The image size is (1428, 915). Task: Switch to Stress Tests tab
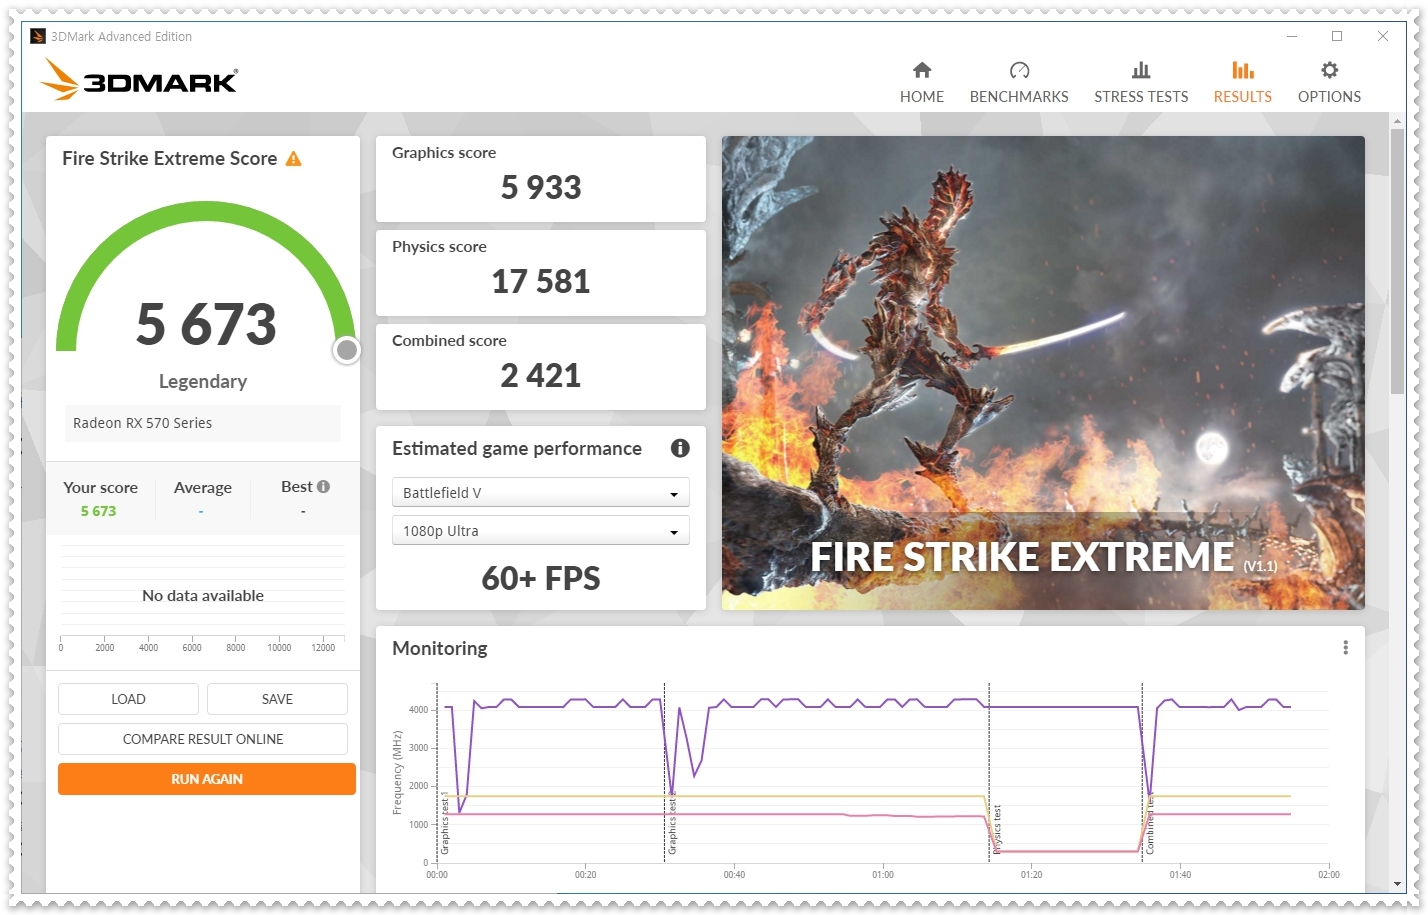pyautogui.click(x=1141, y=82)
